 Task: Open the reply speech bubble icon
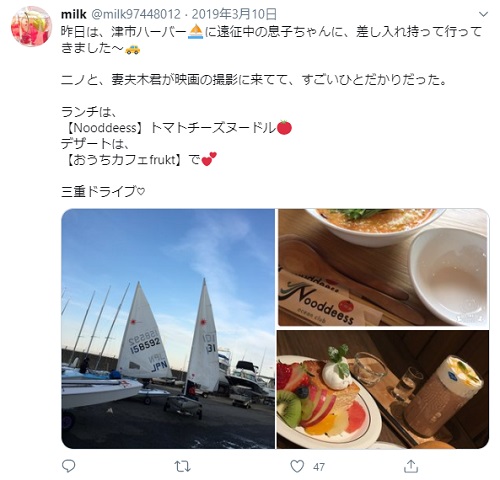tap(69, 466)
